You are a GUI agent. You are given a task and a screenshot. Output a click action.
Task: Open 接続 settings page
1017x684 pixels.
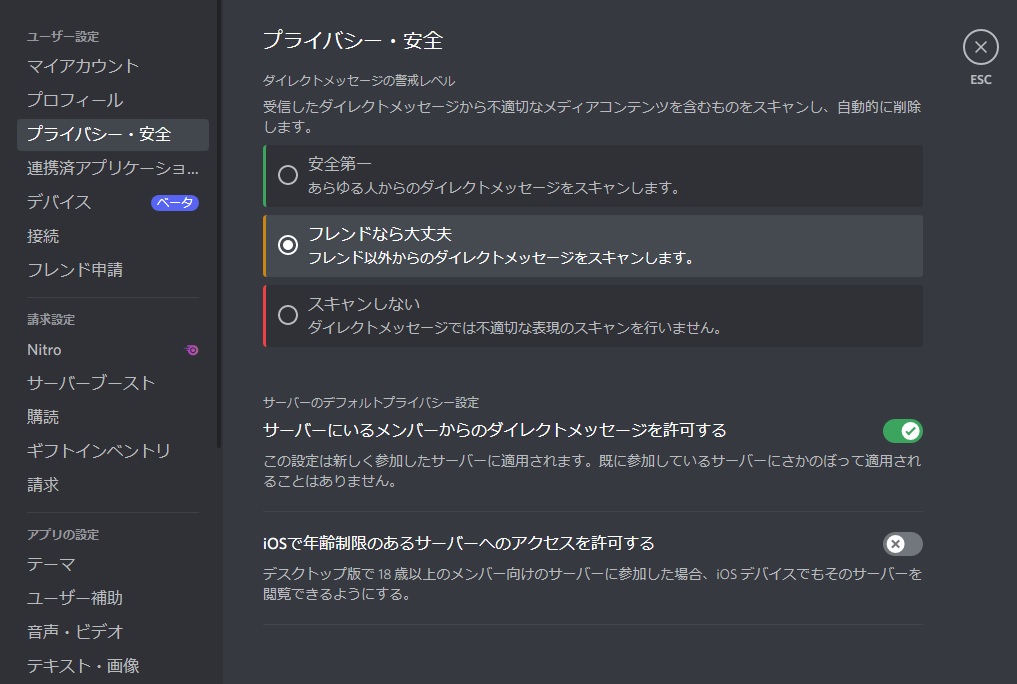(x=43, y=236)
